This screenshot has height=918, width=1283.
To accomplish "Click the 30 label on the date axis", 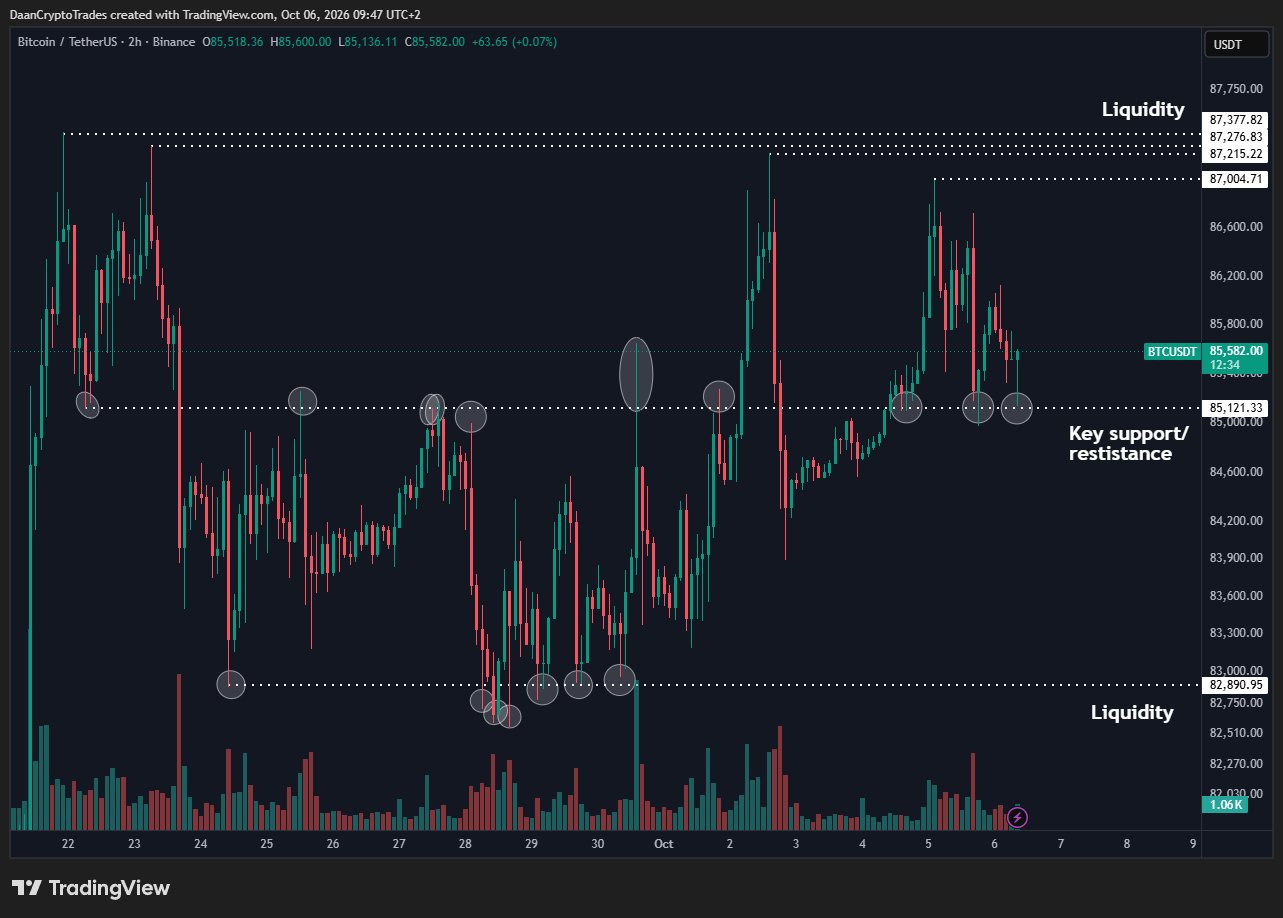I will (597, 843).
